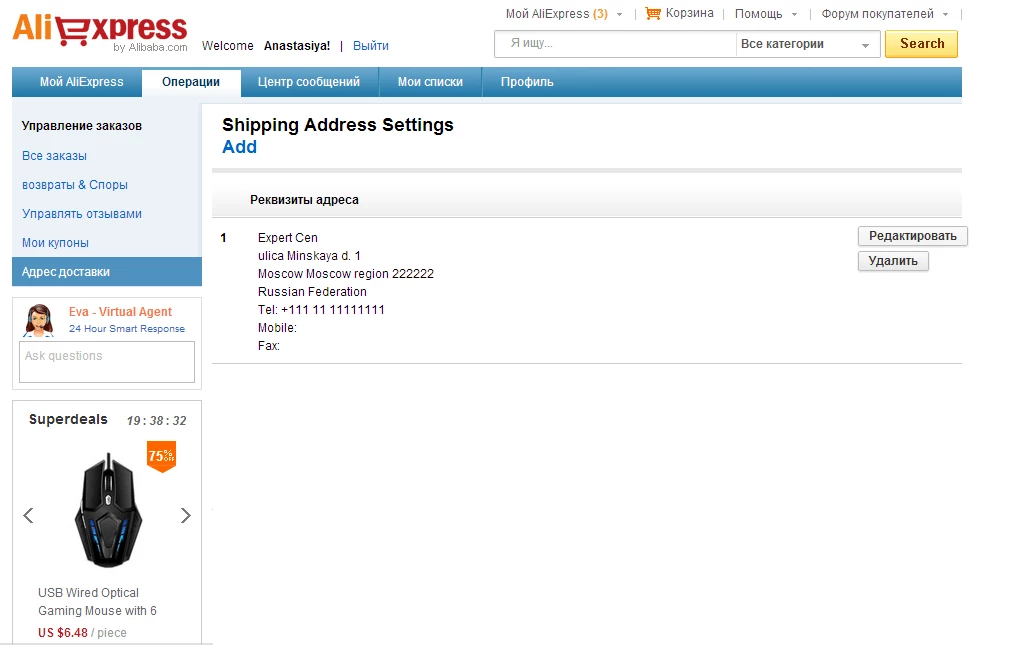
Task: Show previous Superdeals item with left arrow
Action: coord(28,515)
